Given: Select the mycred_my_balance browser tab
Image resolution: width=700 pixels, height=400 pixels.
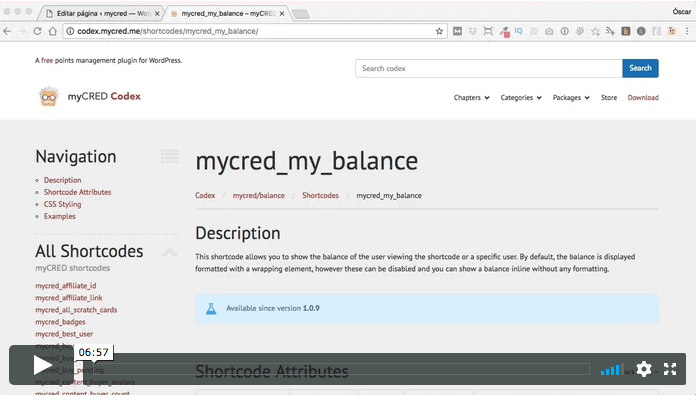Looking at the screenshot, I should coord(228,13).
